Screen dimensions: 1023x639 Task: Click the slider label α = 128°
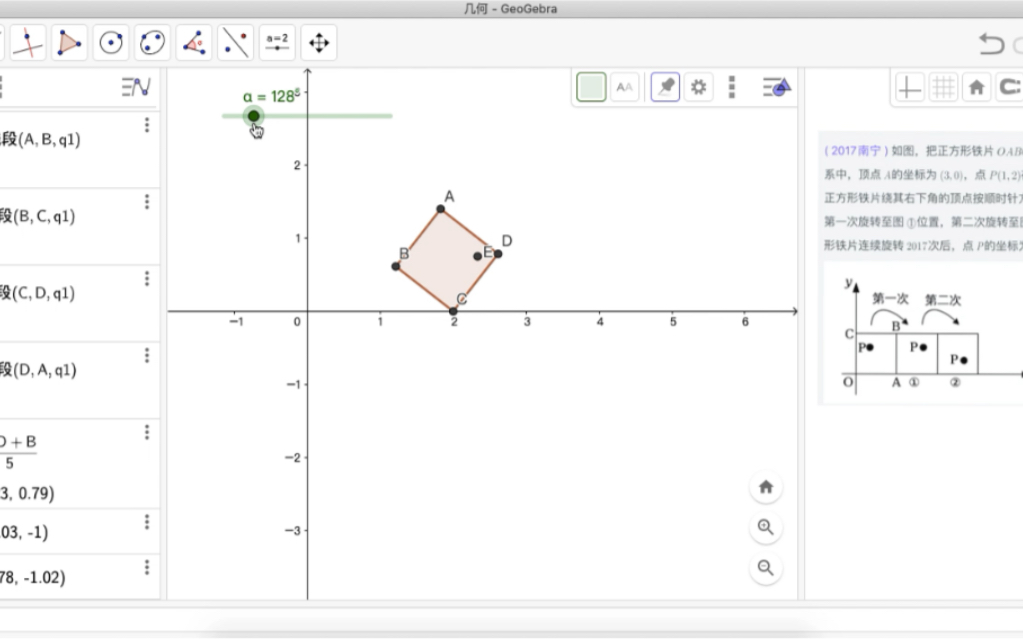[x=271, y=96]
